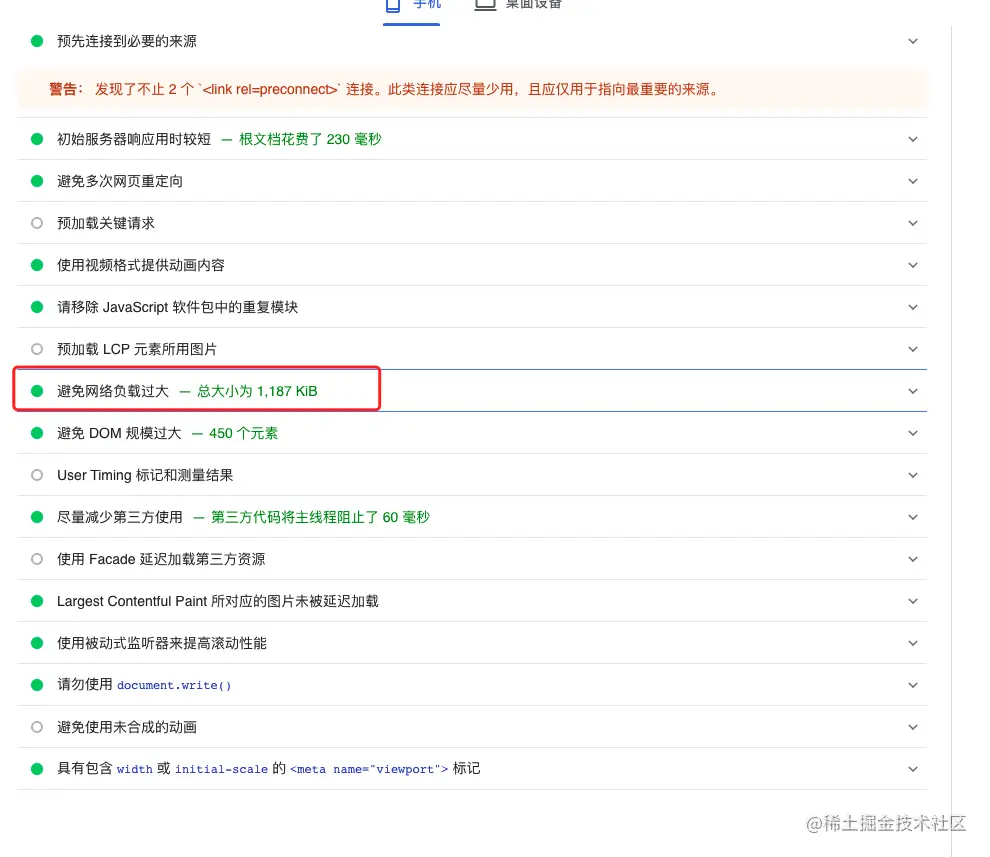990x857 pixels.
Task: Click green status dot for 避免 DOM 规模过大
Action: pos(37,433)
